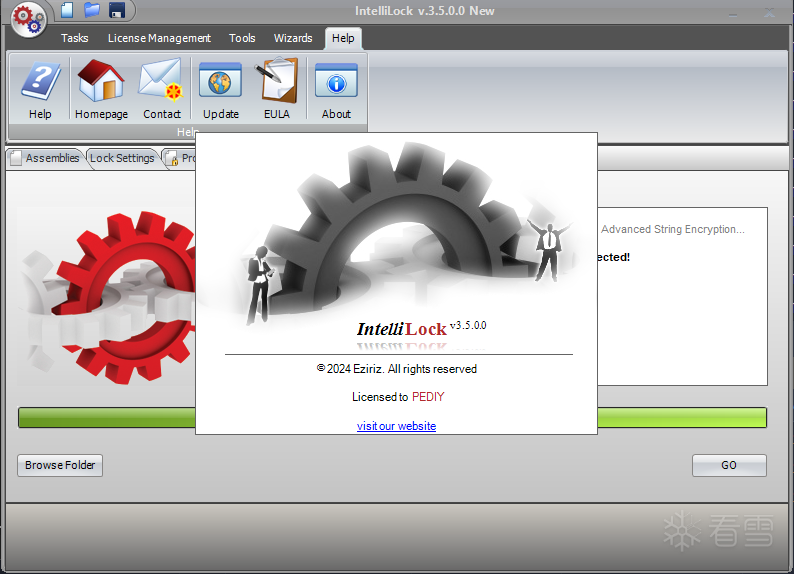Open the Tasks menu tab
Screen dimensions: 794x574
click(74, 38)
